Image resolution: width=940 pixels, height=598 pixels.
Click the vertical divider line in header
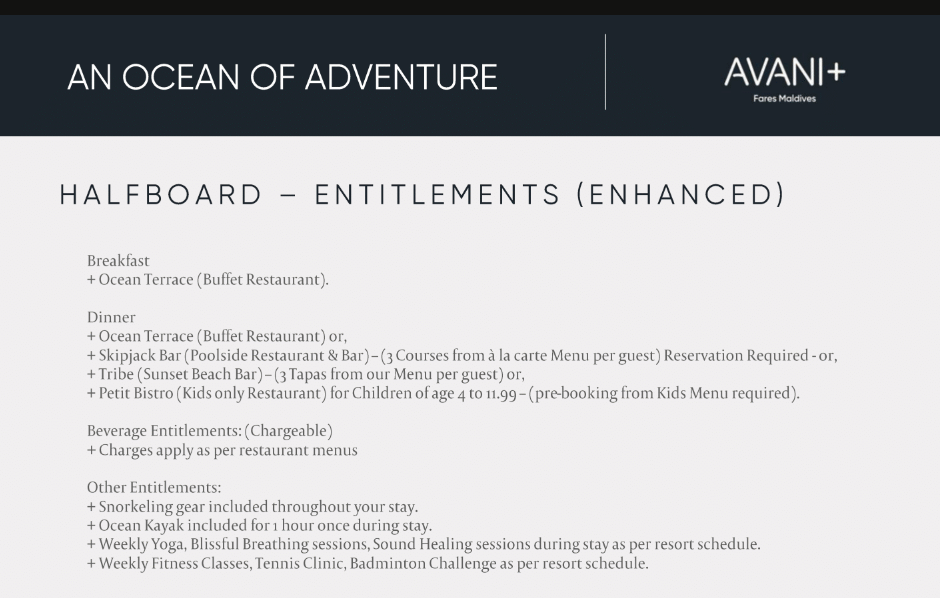pyautogui.click(x=605, y=72)
